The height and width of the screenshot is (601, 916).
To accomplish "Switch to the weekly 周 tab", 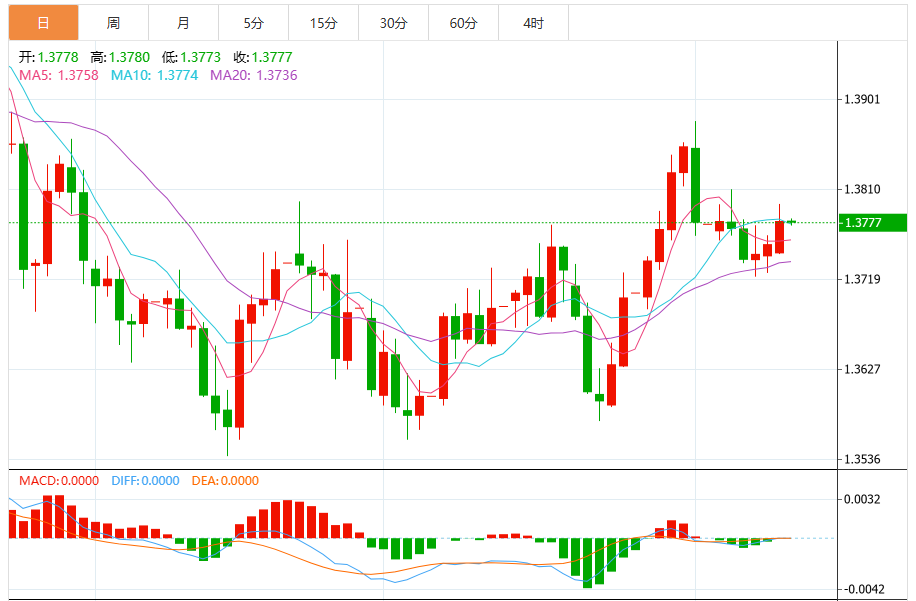I will [x=113, y=23].
